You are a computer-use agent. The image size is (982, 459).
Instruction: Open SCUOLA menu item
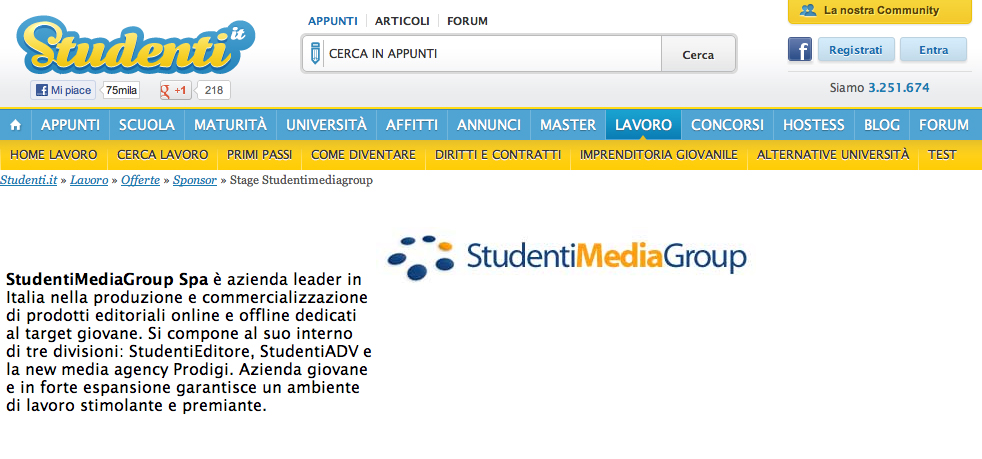point(147,125)
